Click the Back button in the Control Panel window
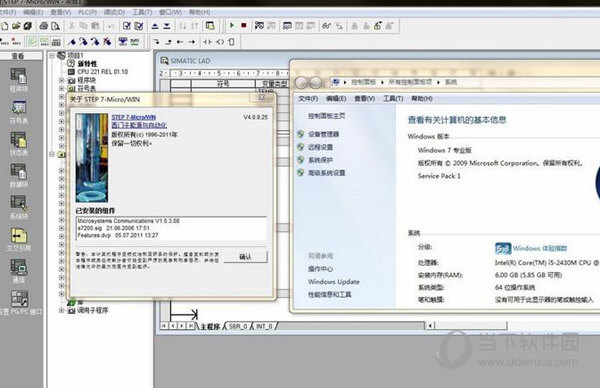 point(301,82)
